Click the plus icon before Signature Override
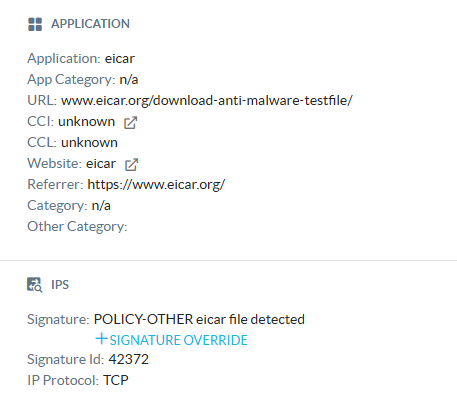 (x=101, y=339)
